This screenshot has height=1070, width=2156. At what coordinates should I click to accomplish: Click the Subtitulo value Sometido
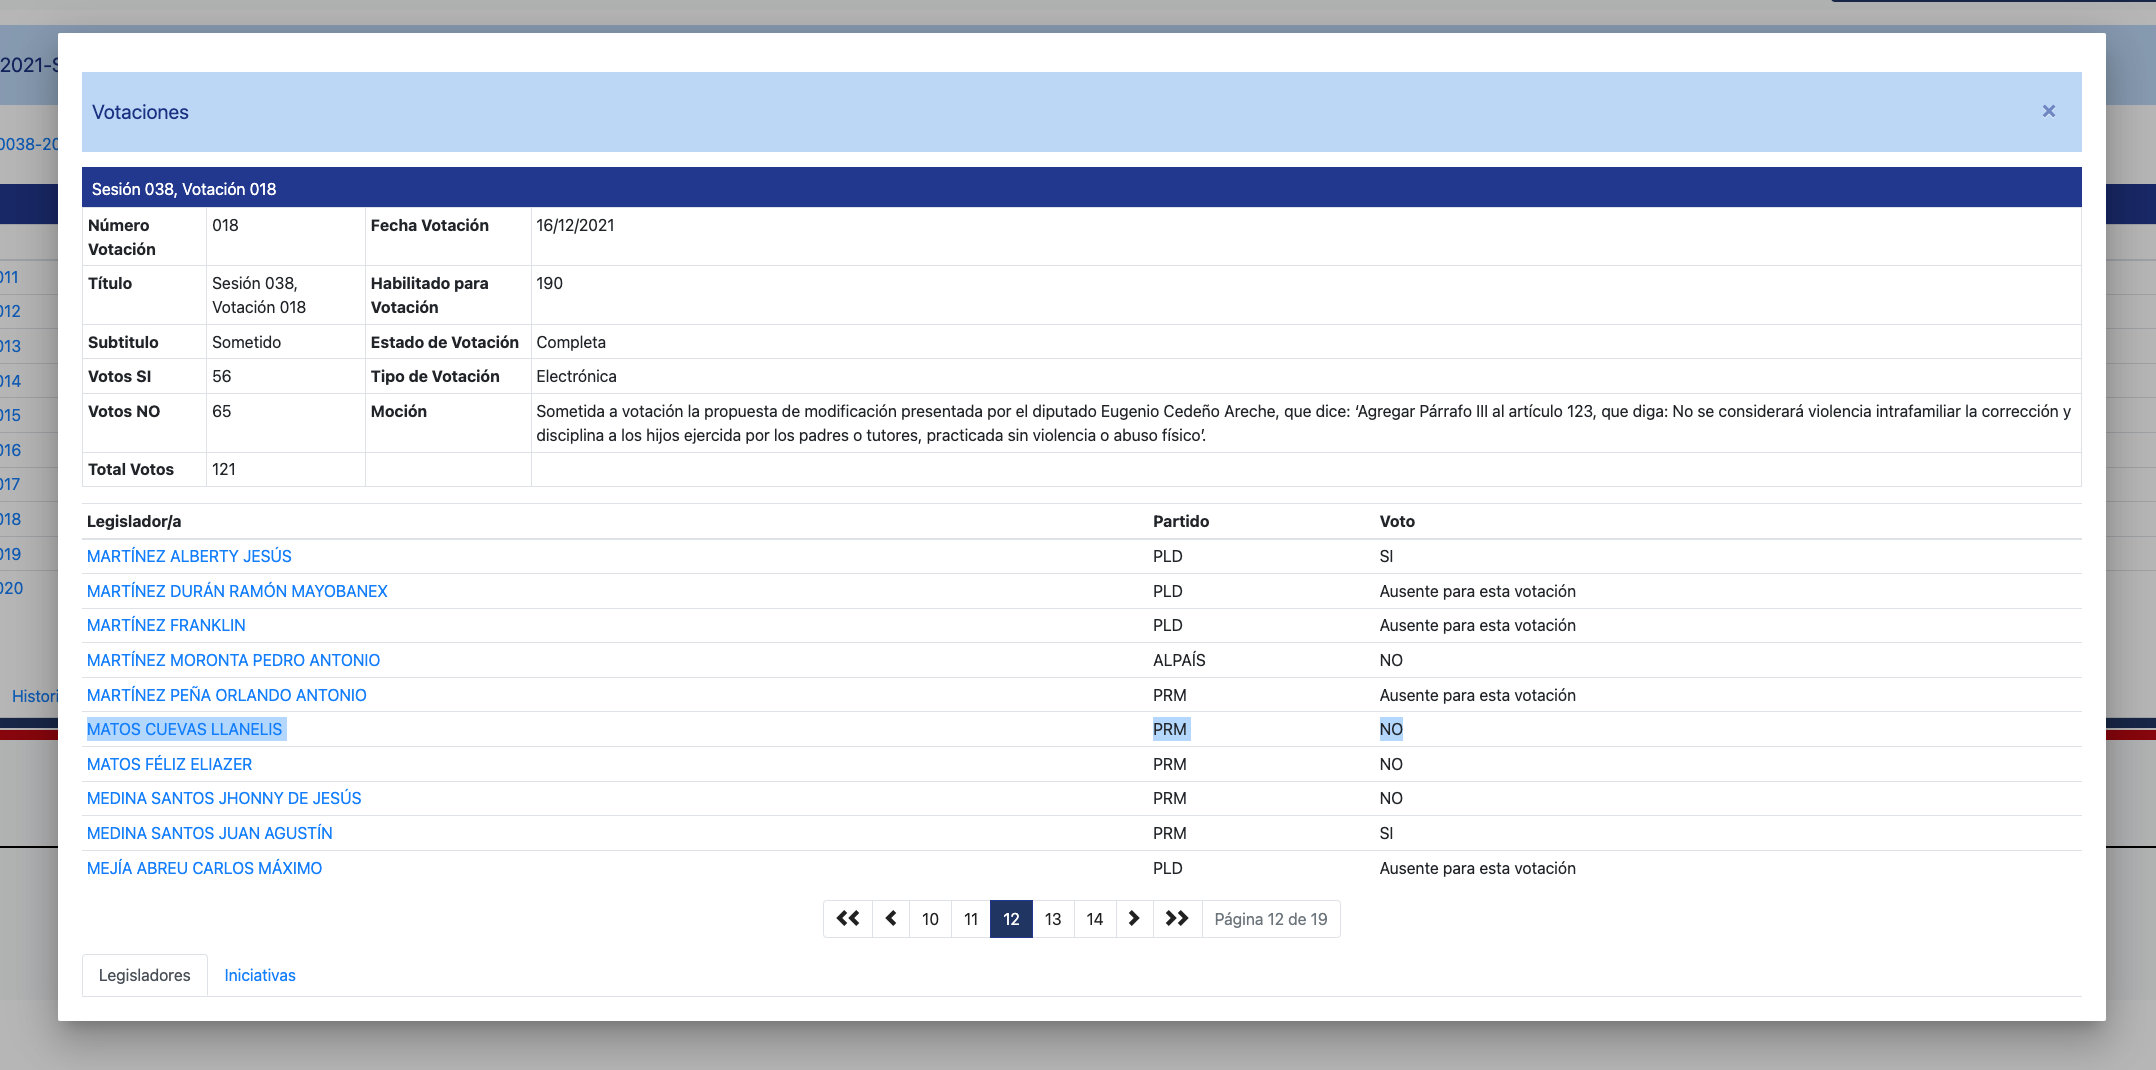[246, 342]
